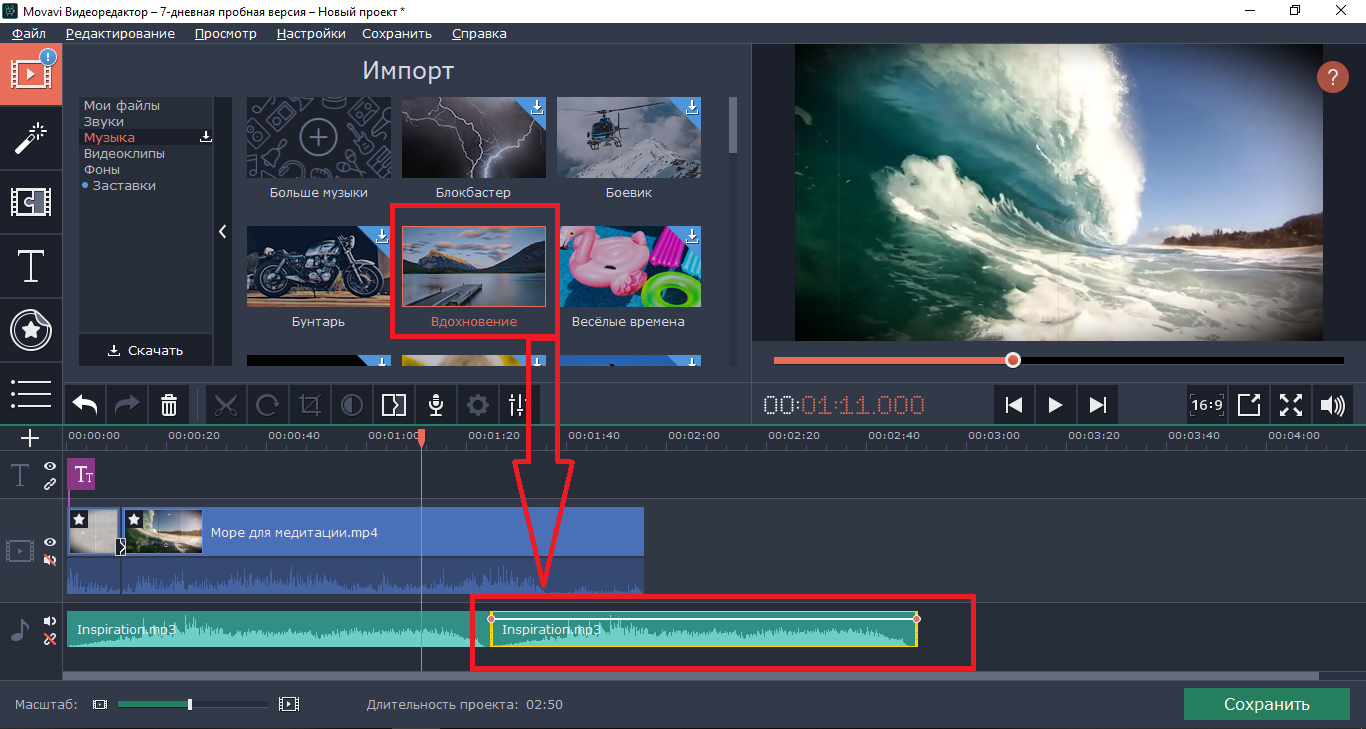Viewport: 1366px width, 729px height.
Task: Open the Редактирование menu
Action: [120, 33]
